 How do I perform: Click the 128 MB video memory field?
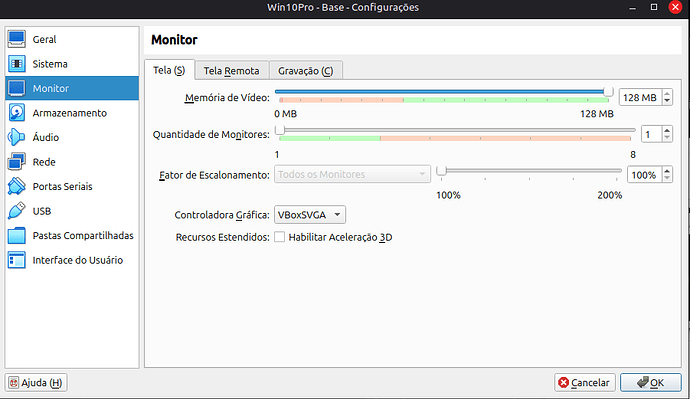[x=640, y=97]
